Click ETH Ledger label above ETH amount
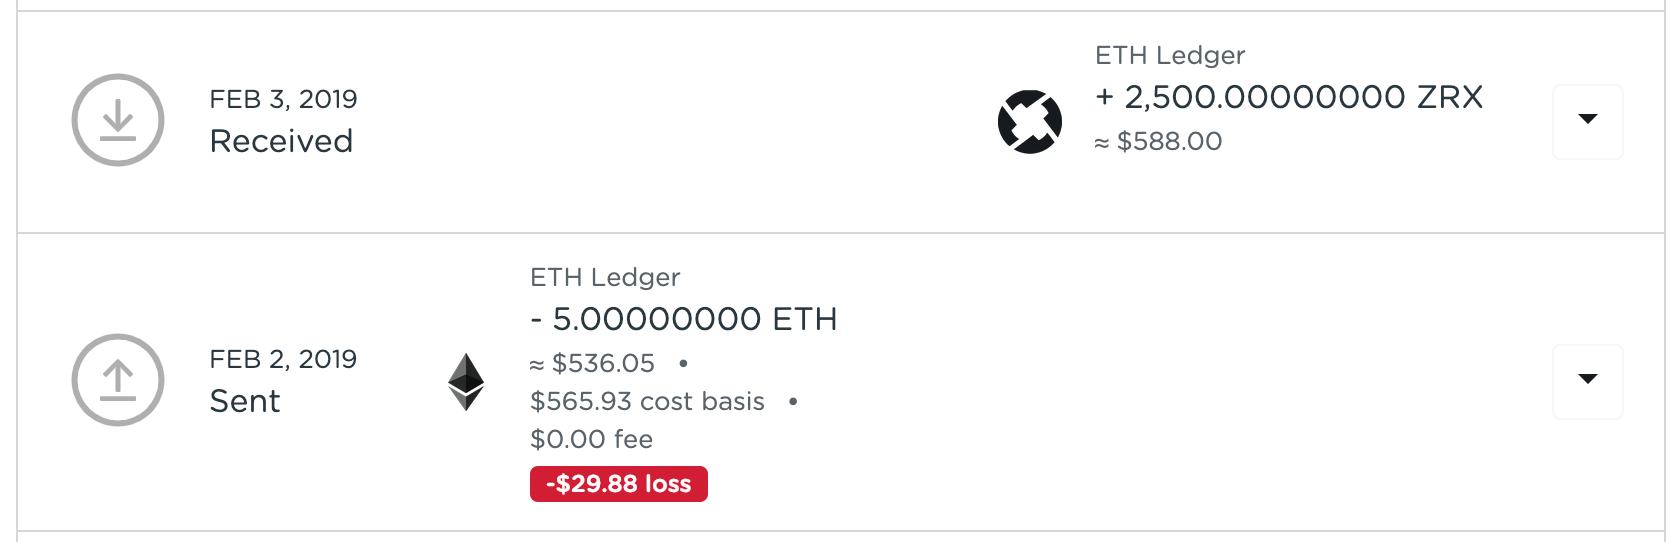 tap(605, 277)
